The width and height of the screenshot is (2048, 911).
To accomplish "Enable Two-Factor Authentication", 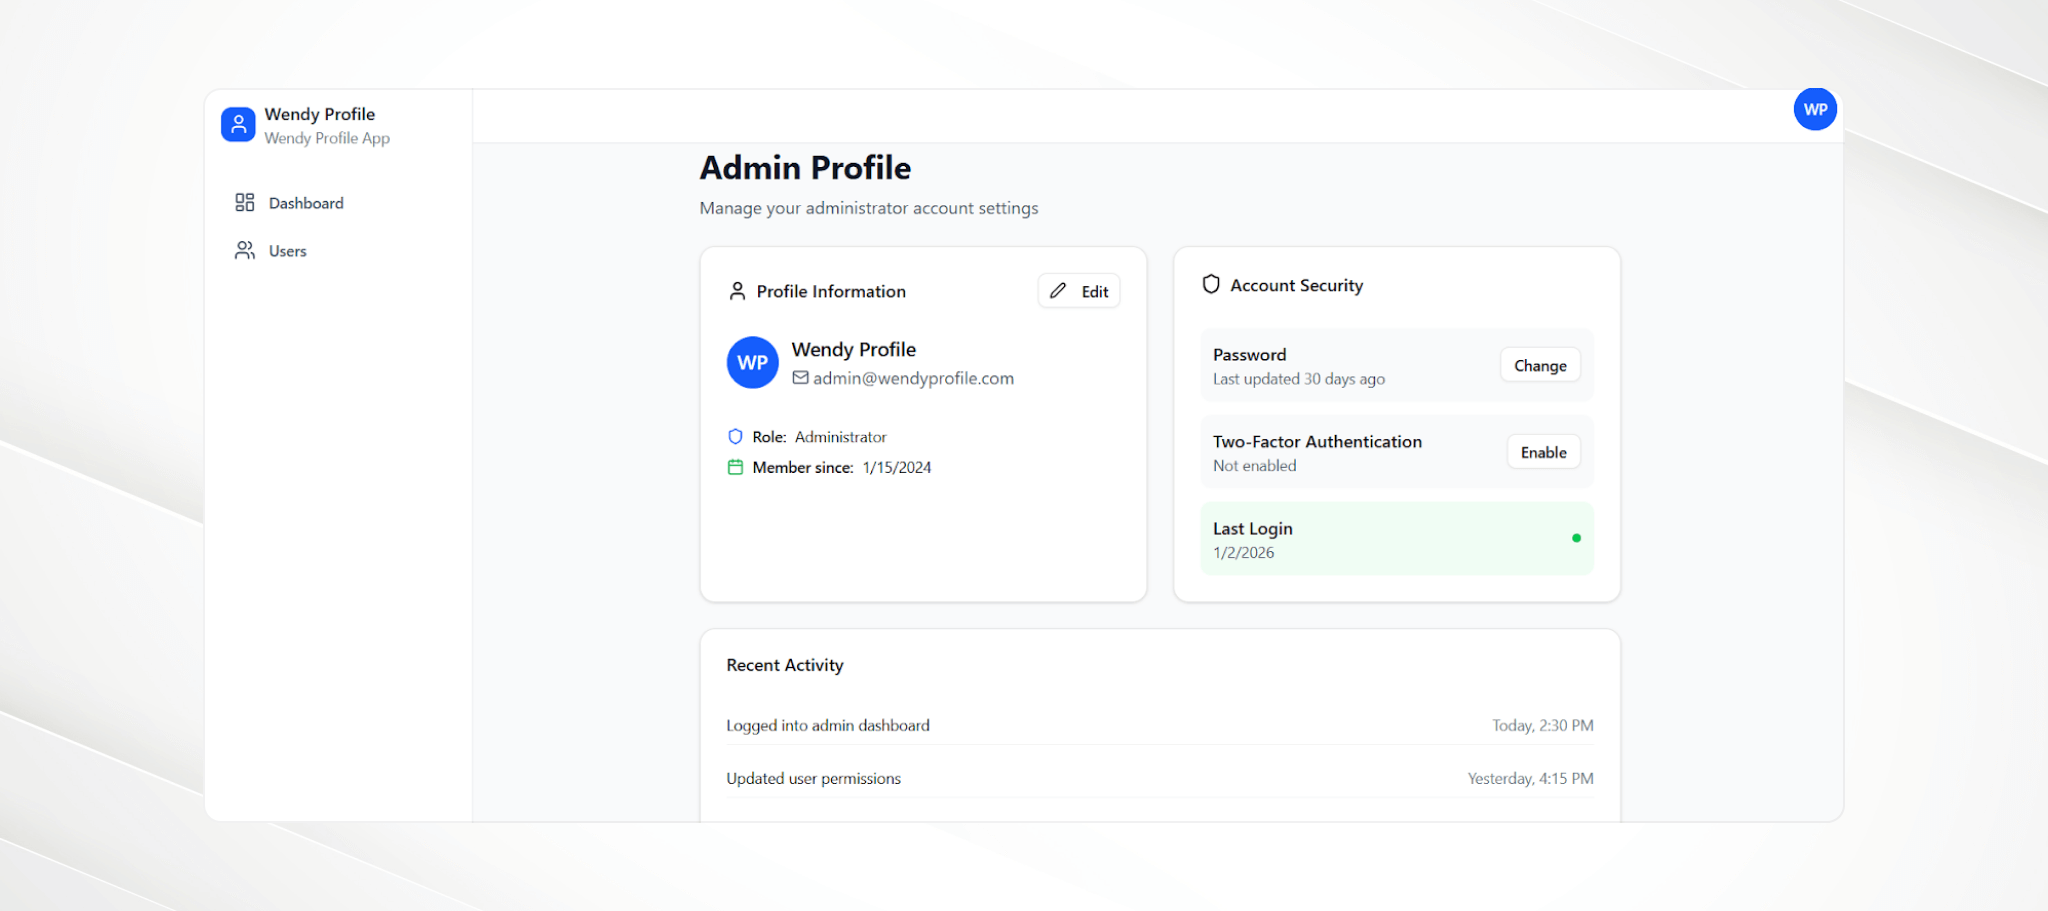I will point(1543,452).
